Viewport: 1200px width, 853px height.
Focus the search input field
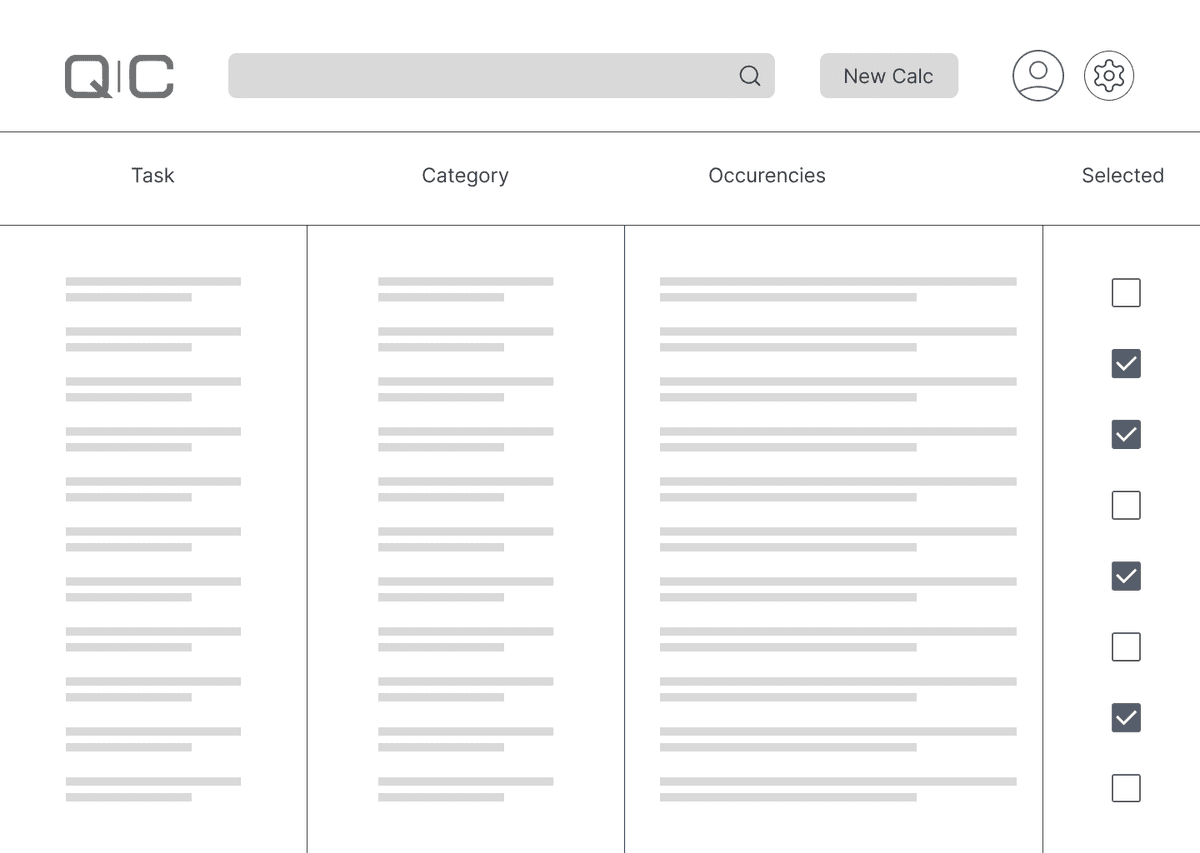[501, 76]
